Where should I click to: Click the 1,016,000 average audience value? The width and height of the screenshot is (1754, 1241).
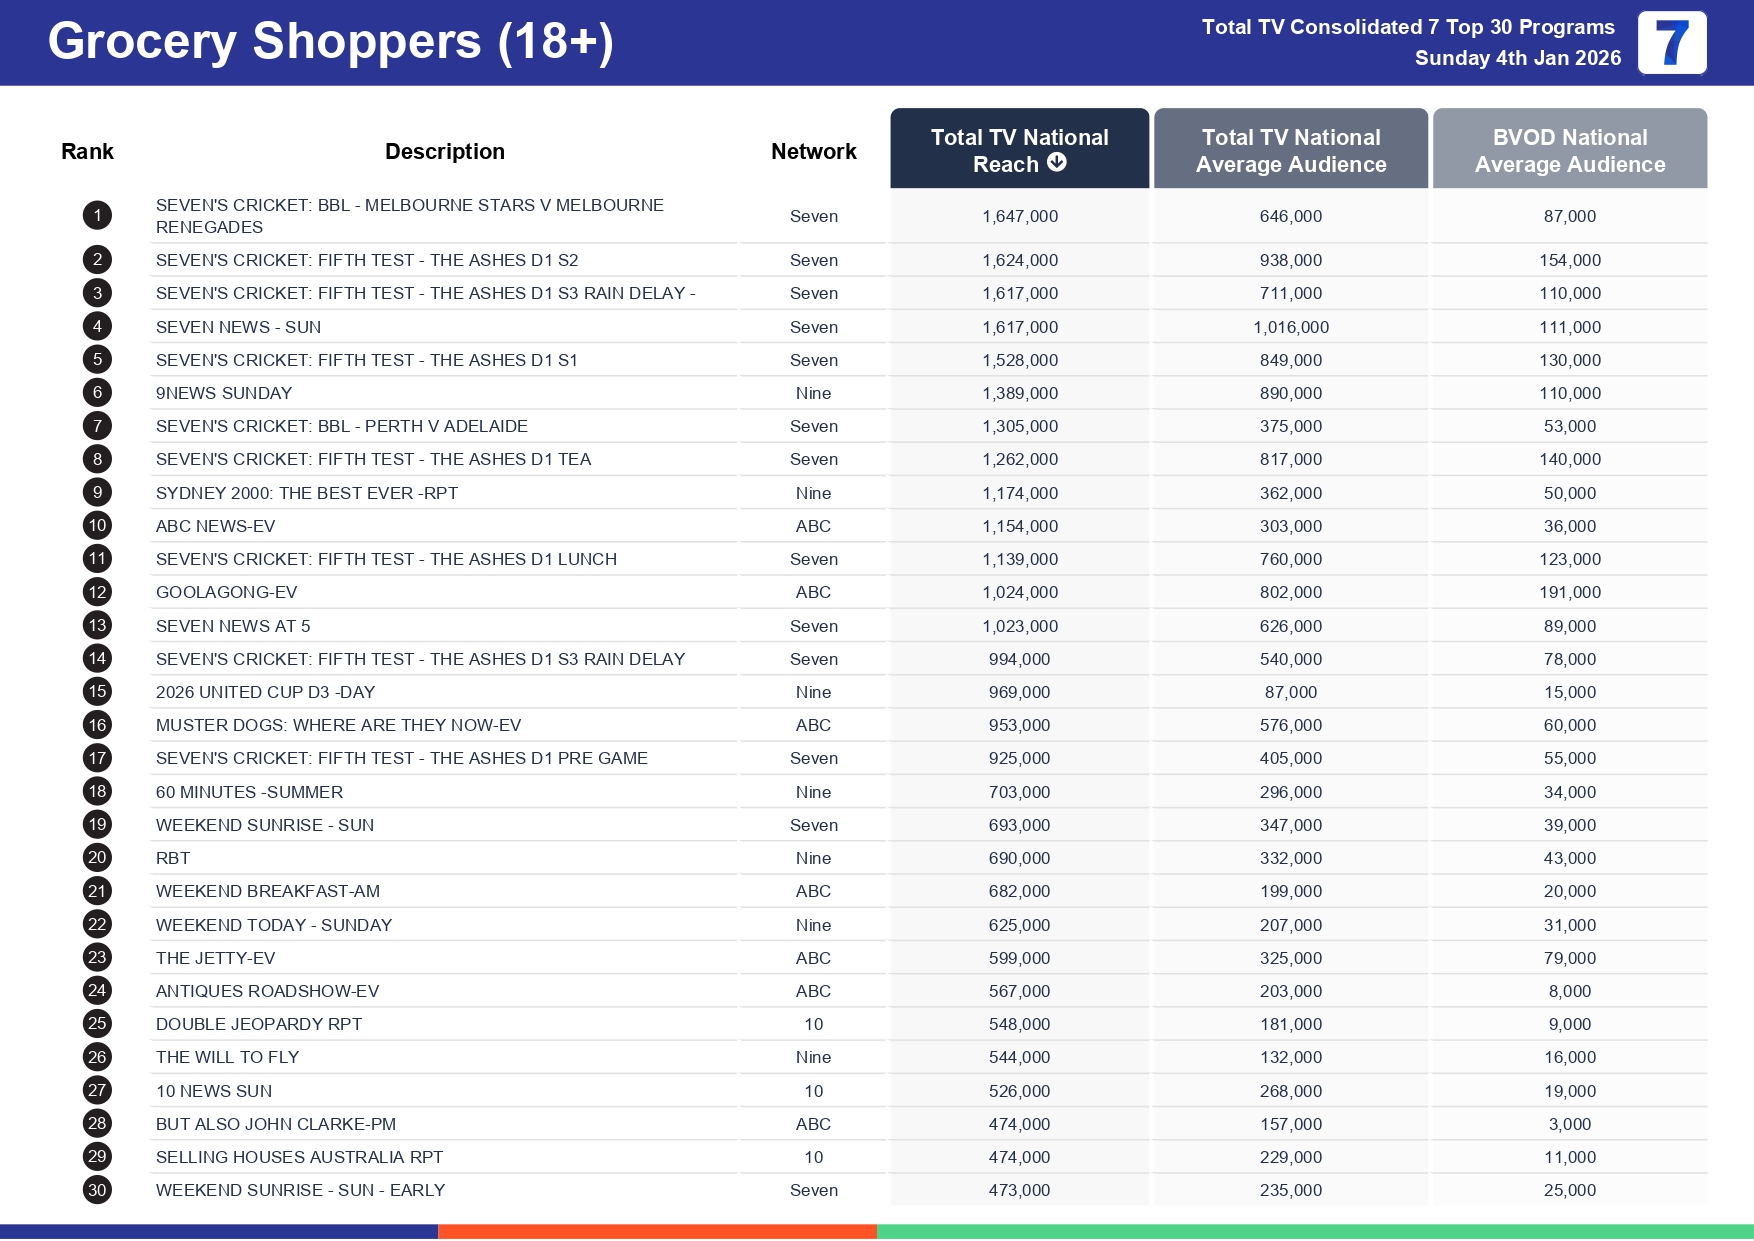tap(1290, 327)
